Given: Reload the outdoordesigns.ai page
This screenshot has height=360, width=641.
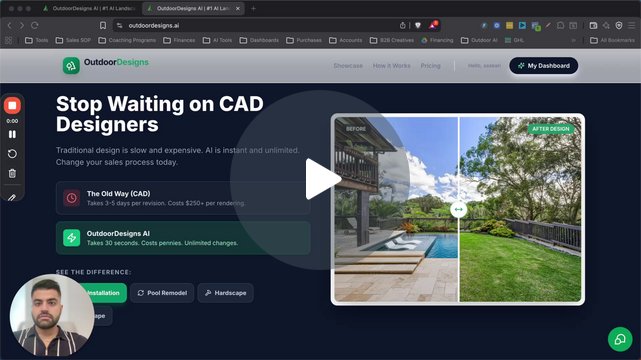Looking at the screenshot, I should [x=35, y=25].
